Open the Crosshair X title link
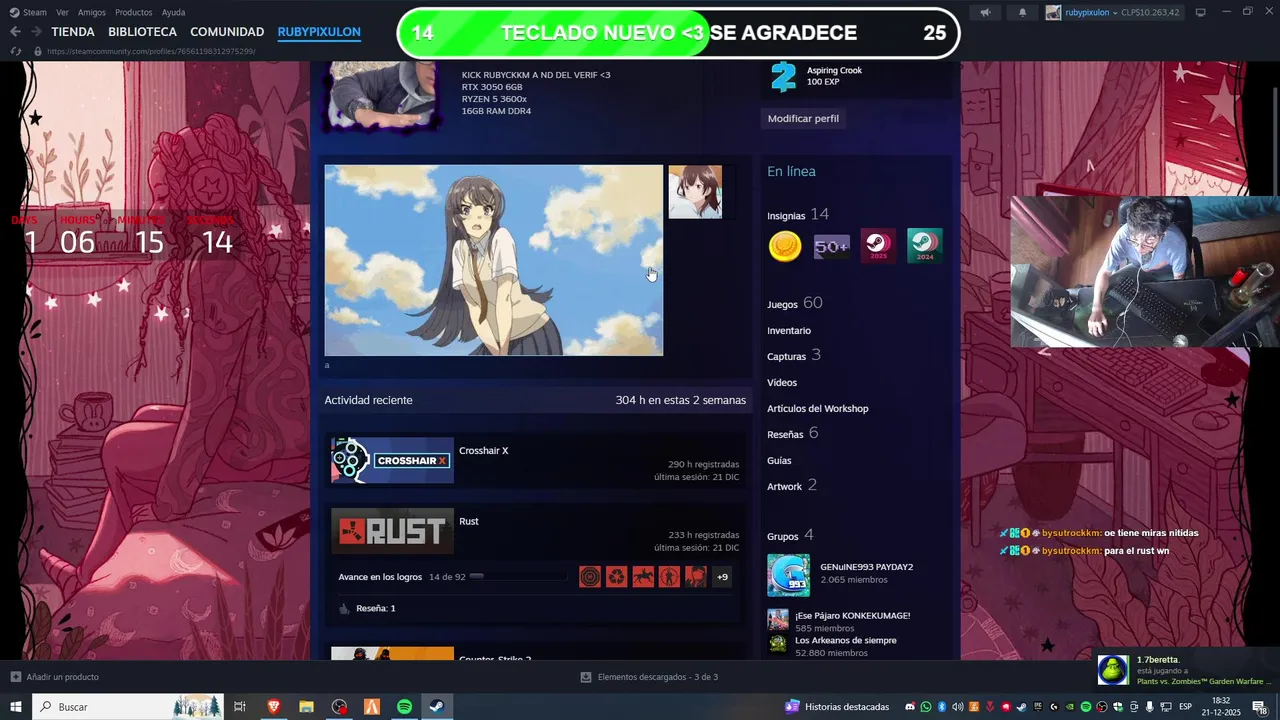Image resolution: width=1280 pixels, height=720 pixels. tap(483, 451)
